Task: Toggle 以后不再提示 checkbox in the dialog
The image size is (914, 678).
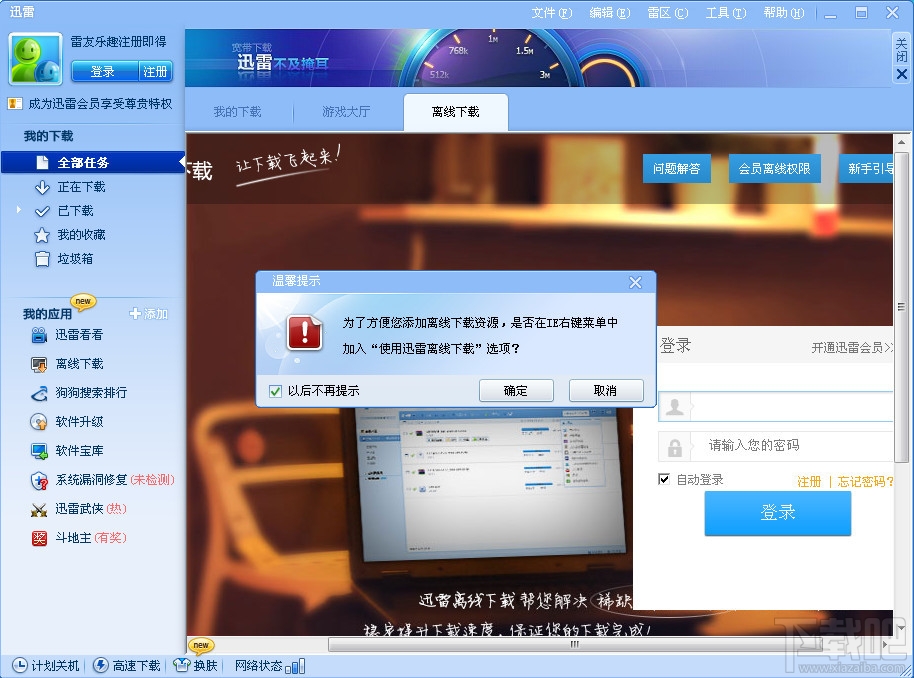Action: [x=275, y=390]
